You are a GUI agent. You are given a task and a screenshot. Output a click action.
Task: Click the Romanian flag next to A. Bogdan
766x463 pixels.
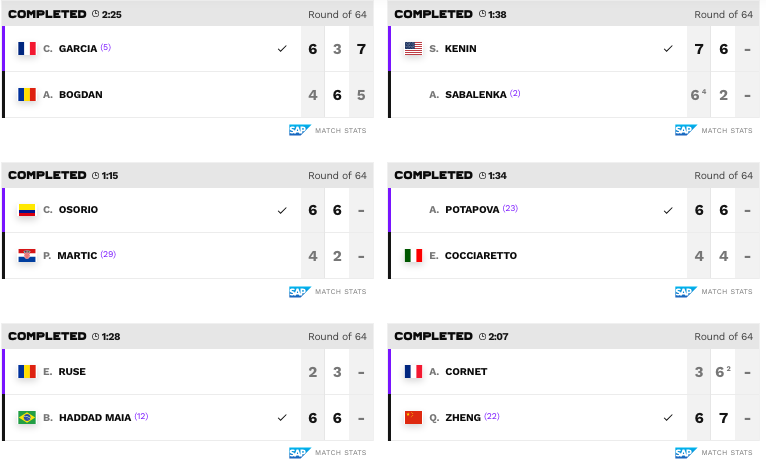[x=27, y=94]
